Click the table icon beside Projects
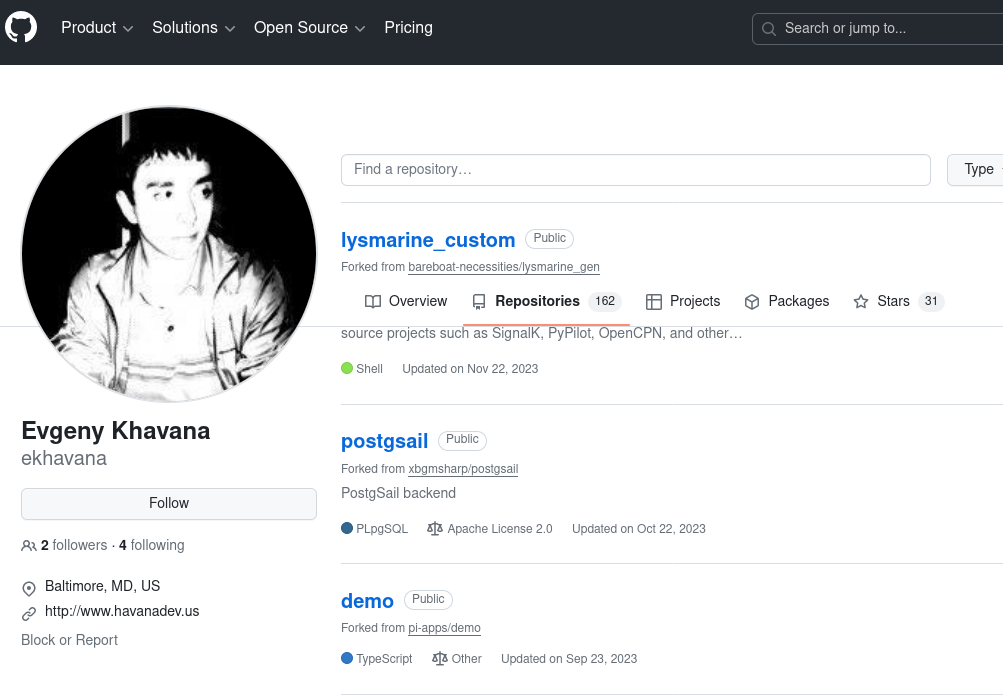This screenshot has height=700, width=1003. 653,302
